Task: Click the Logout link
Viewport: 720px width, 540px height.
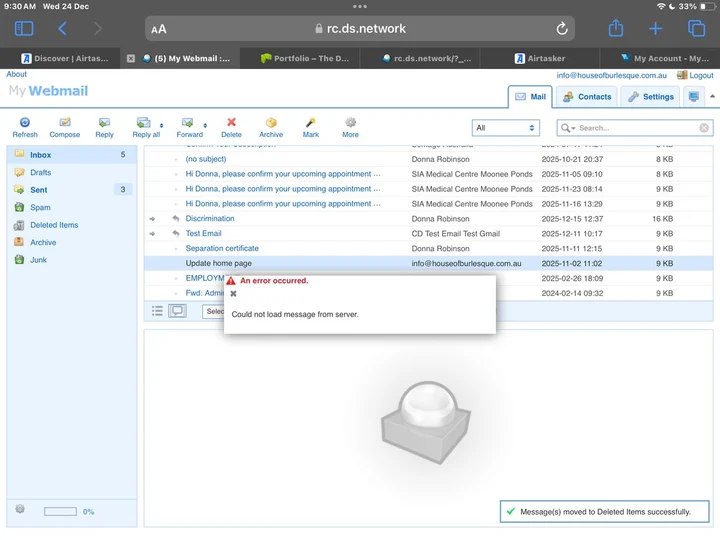Action: click(x=696, y=75)
